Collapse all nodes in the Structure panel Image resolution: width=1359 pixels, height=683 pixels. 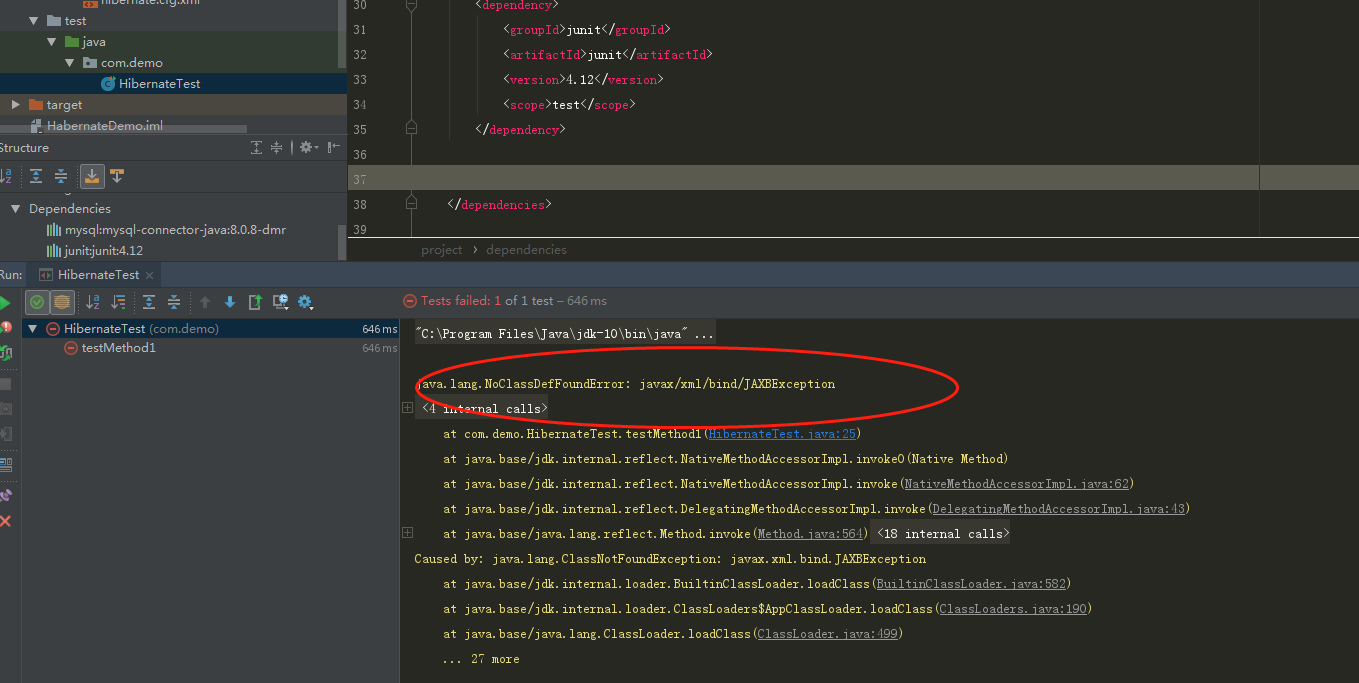click(60, 176)
